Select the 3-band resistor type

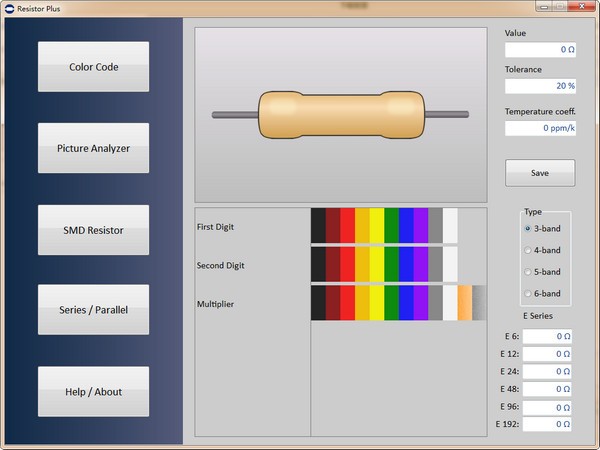point(528,228)
